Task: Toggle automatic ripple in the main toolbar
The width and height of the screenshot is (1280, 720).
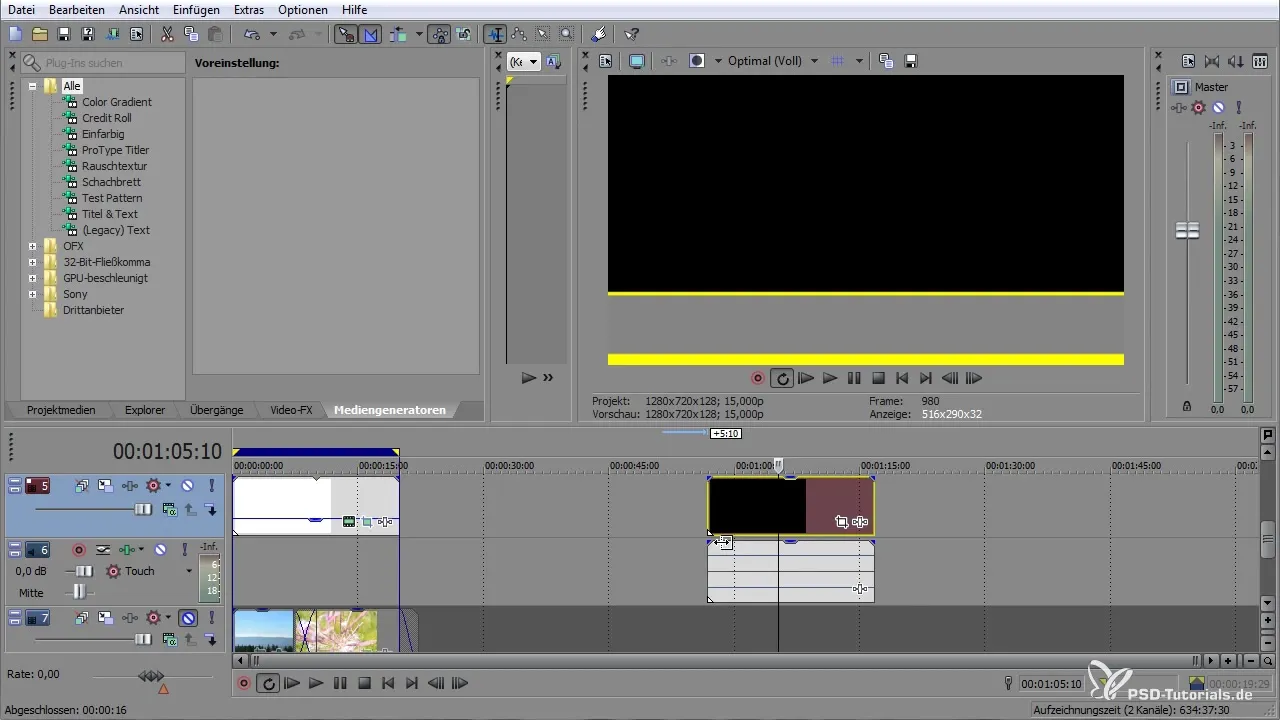Action: [397, 34]
